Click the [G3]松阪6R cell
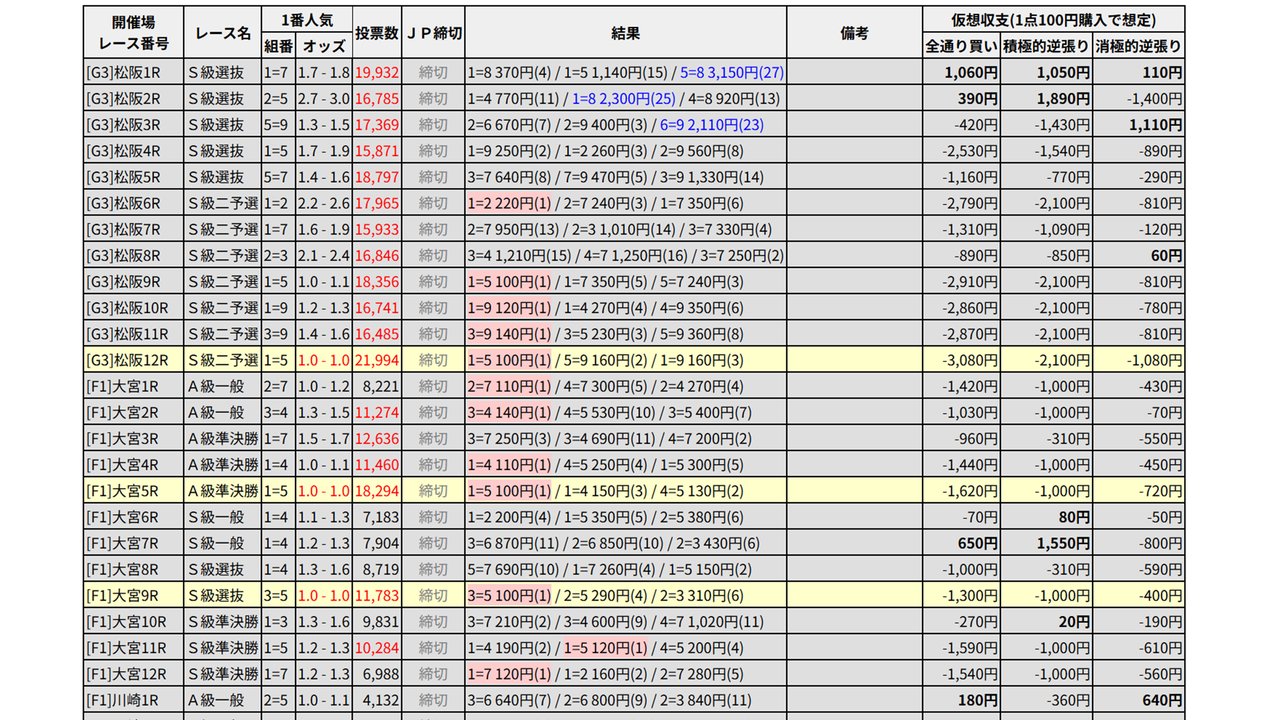Viewport: 1280px width, 720px height. pyautogui.click(x=133, y=202)
